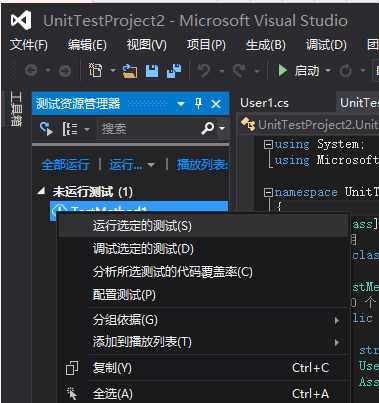The image size is (379, 403).
Task: Choose 全选(A) from context menu
Action: pos(203,394)
